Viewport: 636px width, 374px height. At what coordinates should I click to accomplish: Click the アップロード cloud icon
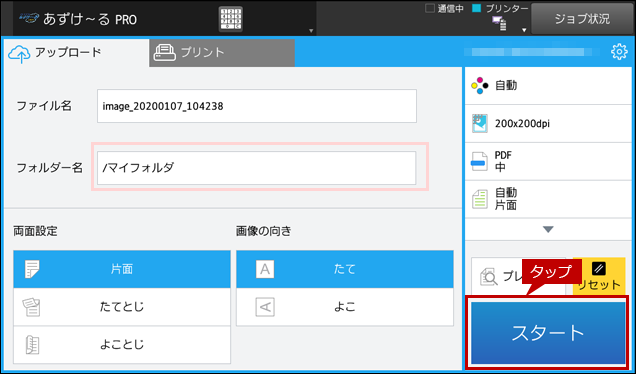[19, 54]
